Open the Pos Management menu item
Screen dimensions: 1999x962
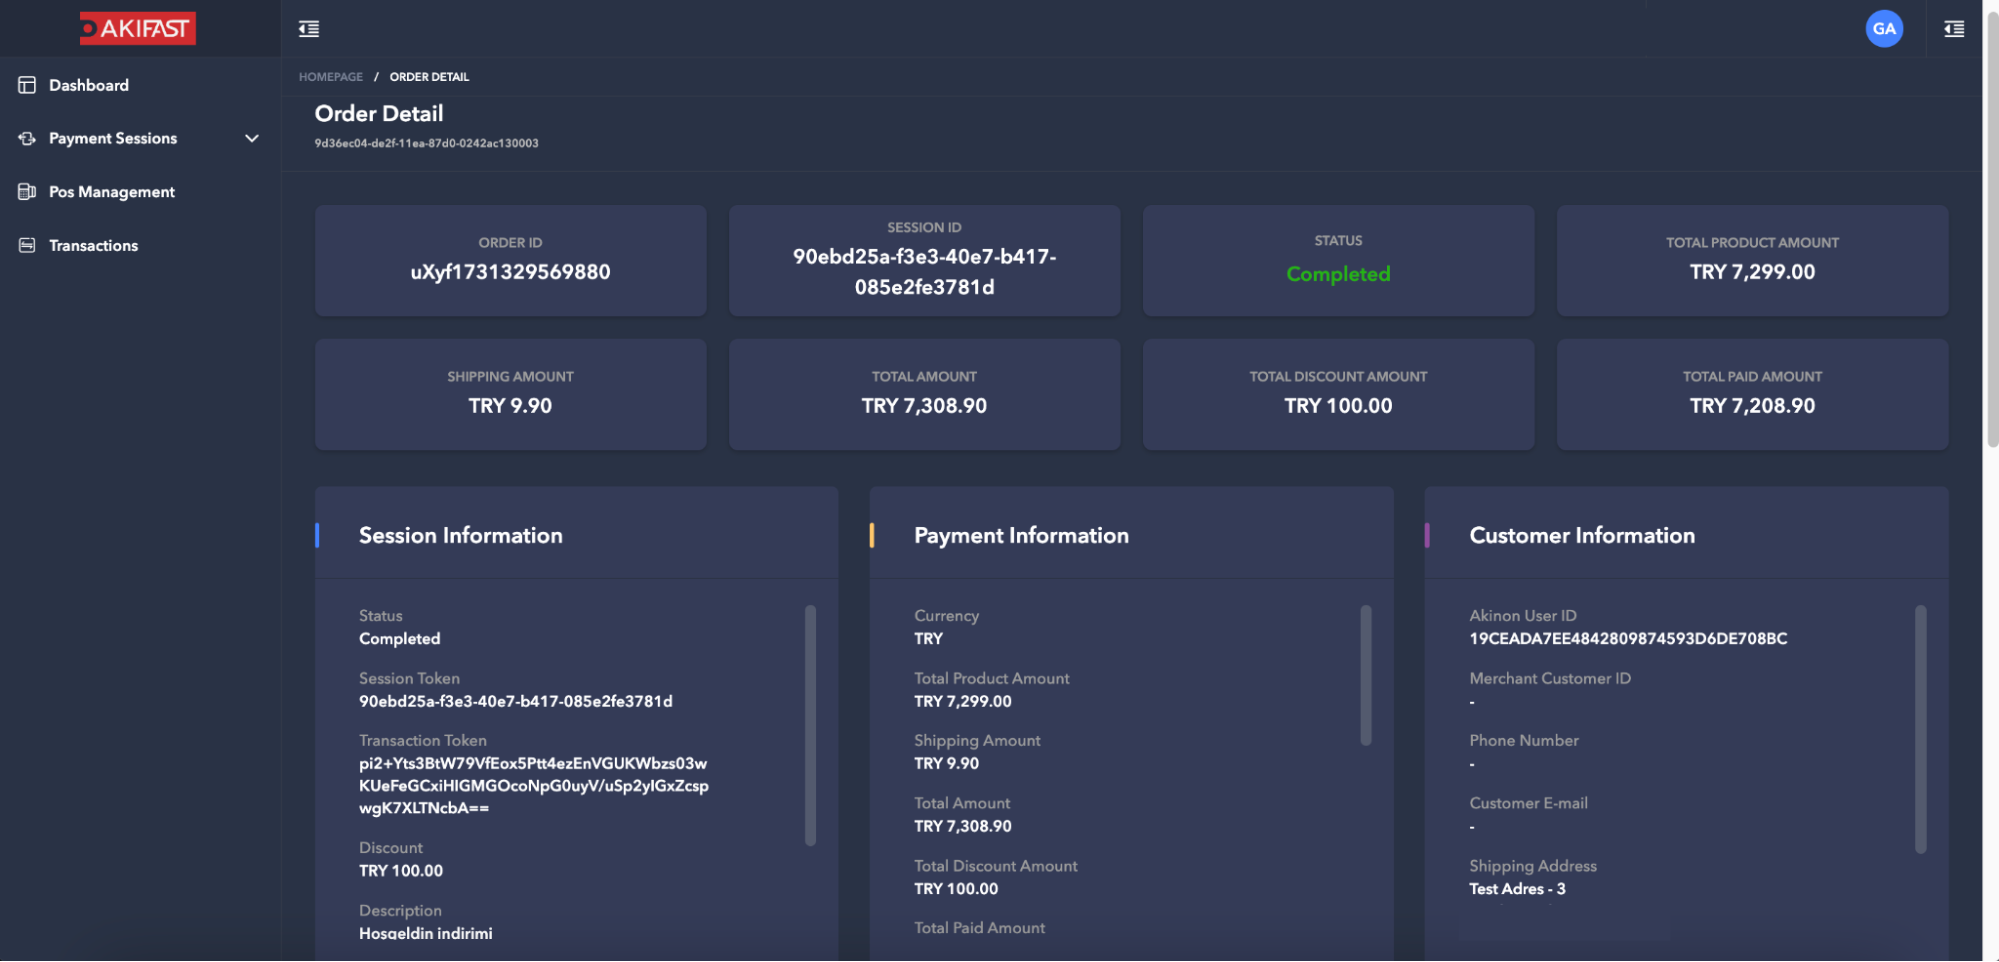111,191
